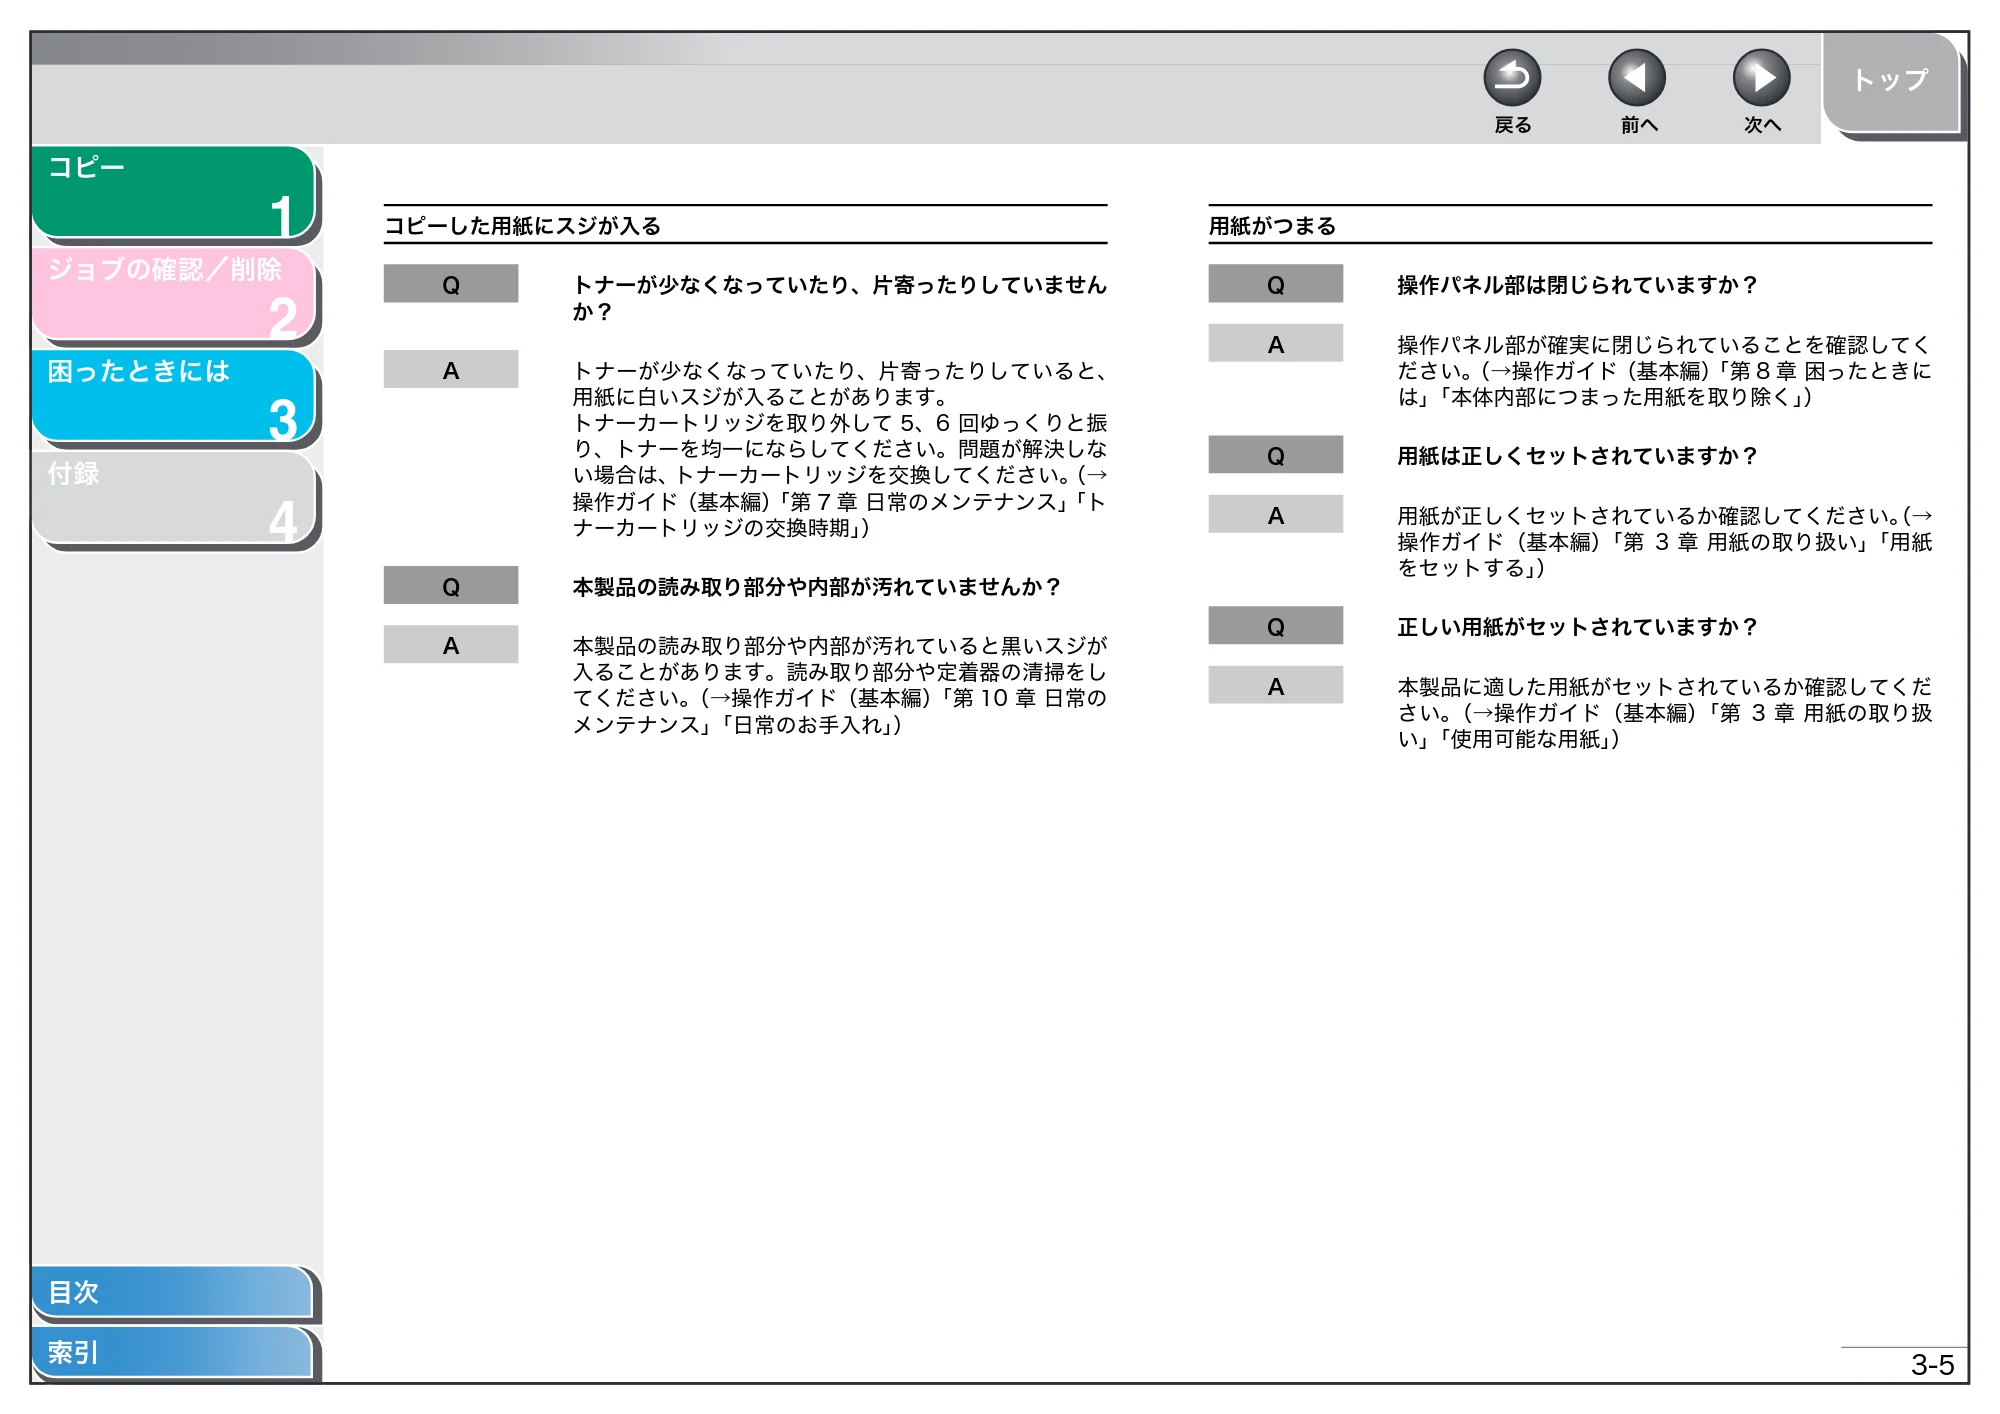The height and width of the screenshot is (1414, 2000).
Task: Open chapter 4 付録 tab
Action: click(x=174, y=497)
